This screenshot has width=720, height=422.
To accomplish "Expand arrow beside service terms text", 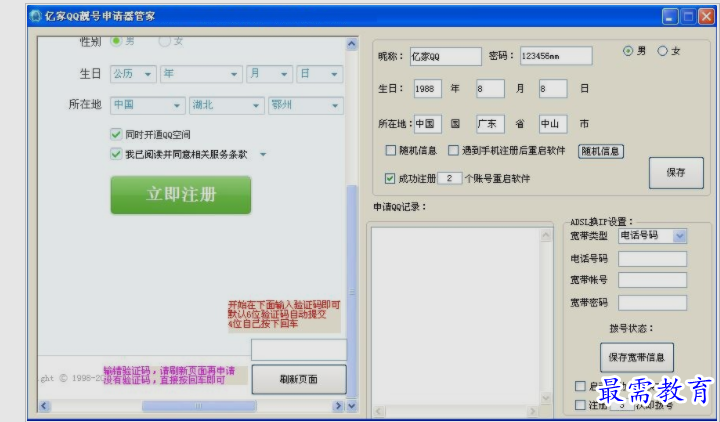I will [x=263, y=154].
